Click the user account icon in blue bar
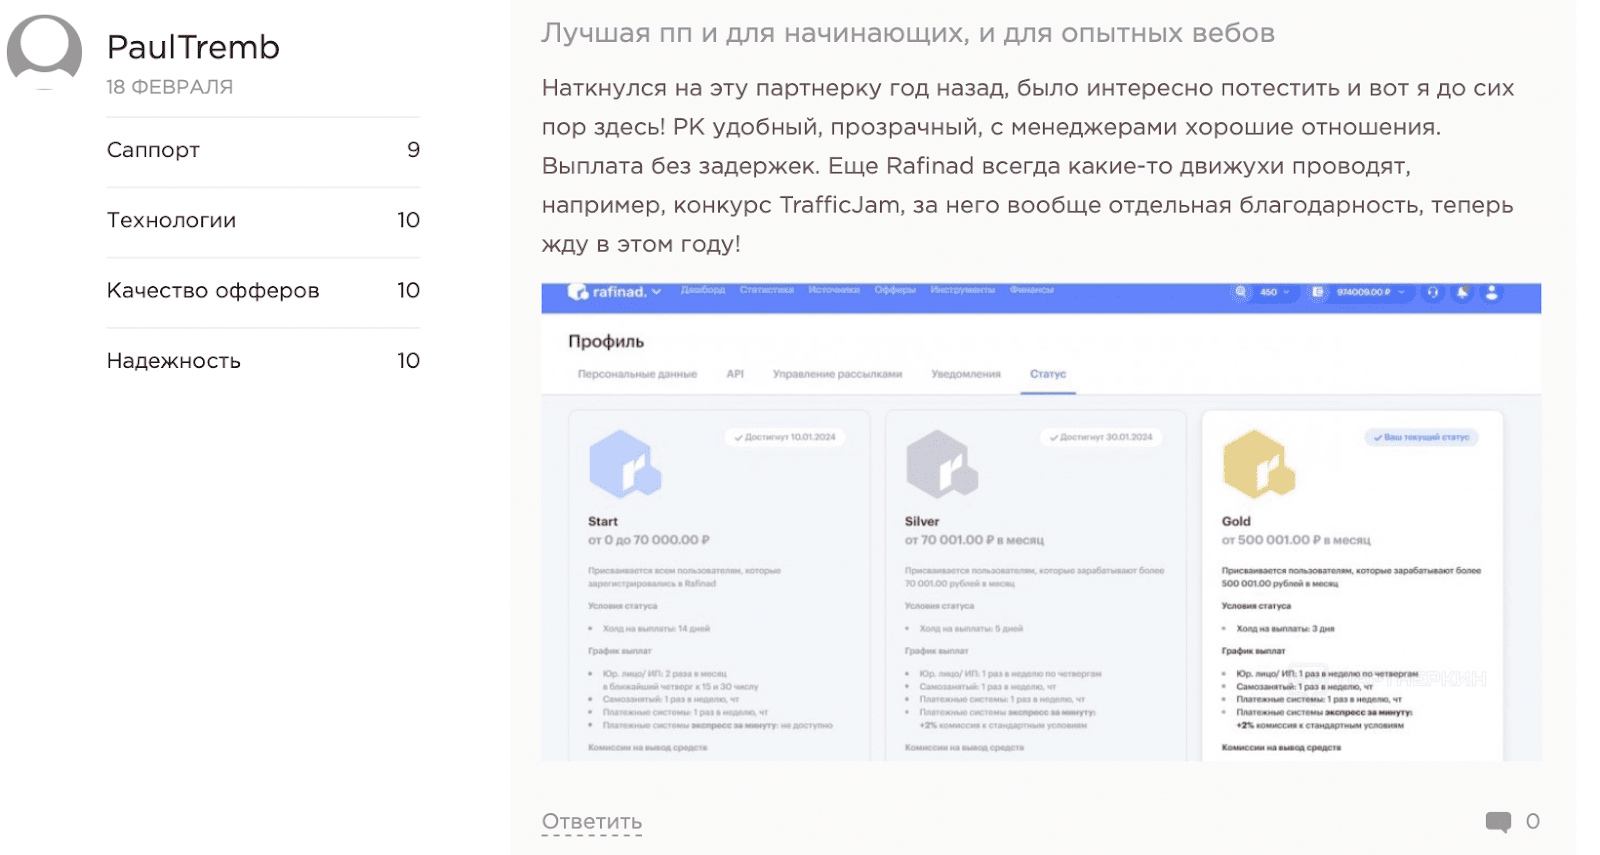The height and width of the screenshot is (855, 1600). tap(1491, 292)
